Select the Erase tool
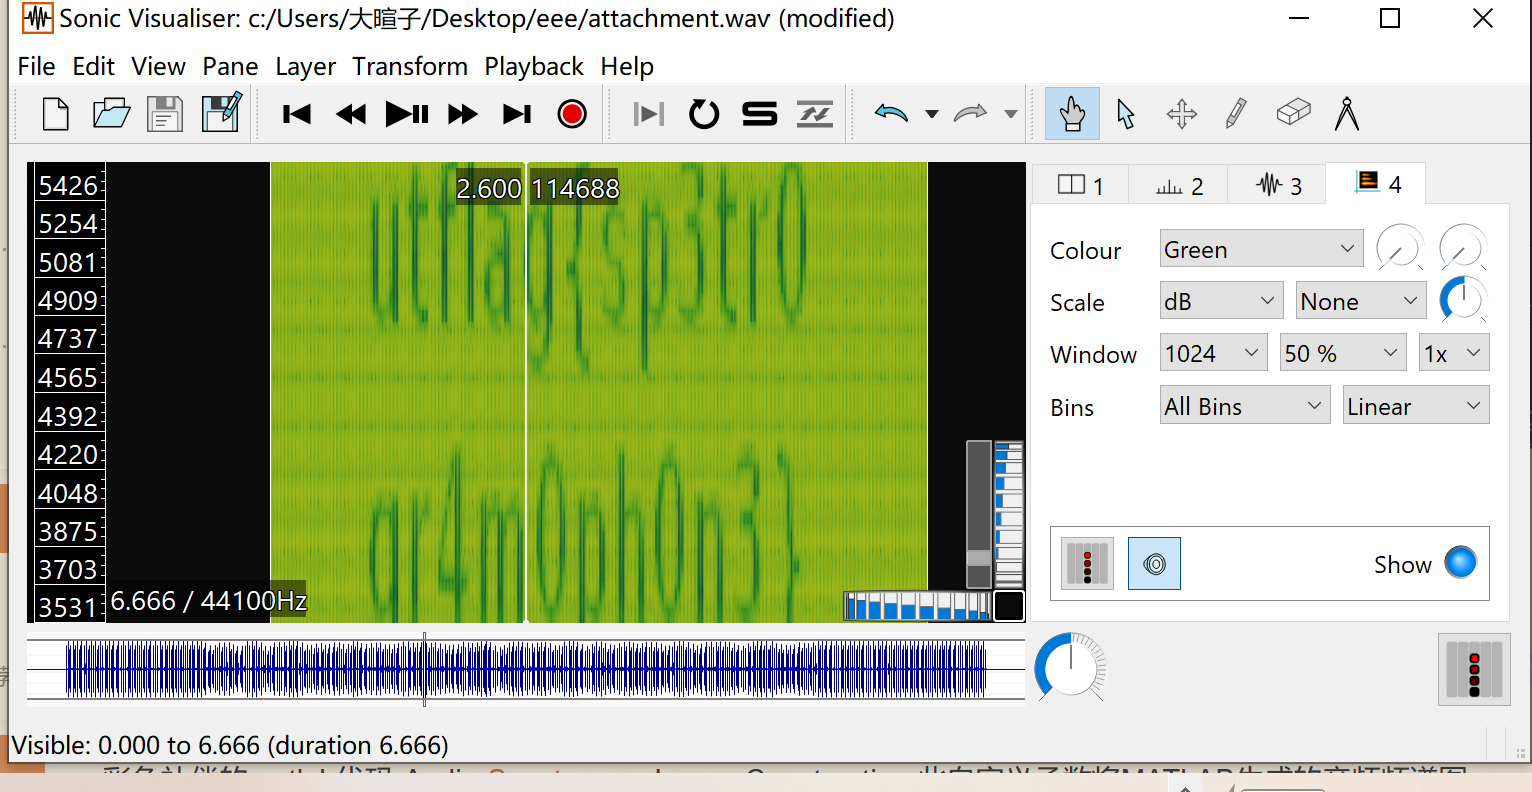The width and height of the screenshot is (1532, 792). (x=1293, y=112)
